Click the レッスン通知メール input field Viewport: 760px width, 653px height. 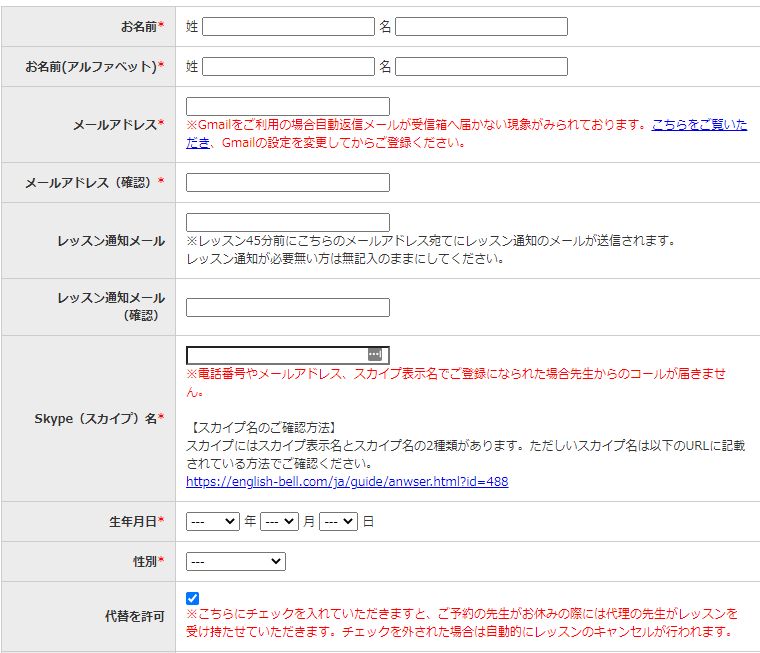(288, 222)
